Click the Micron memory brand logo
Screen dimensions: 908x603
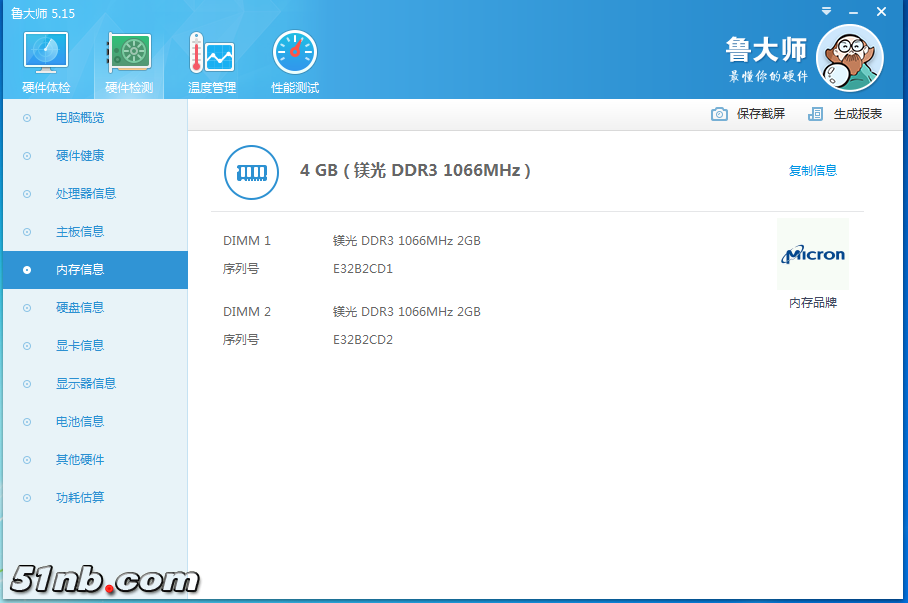point(812,255)
